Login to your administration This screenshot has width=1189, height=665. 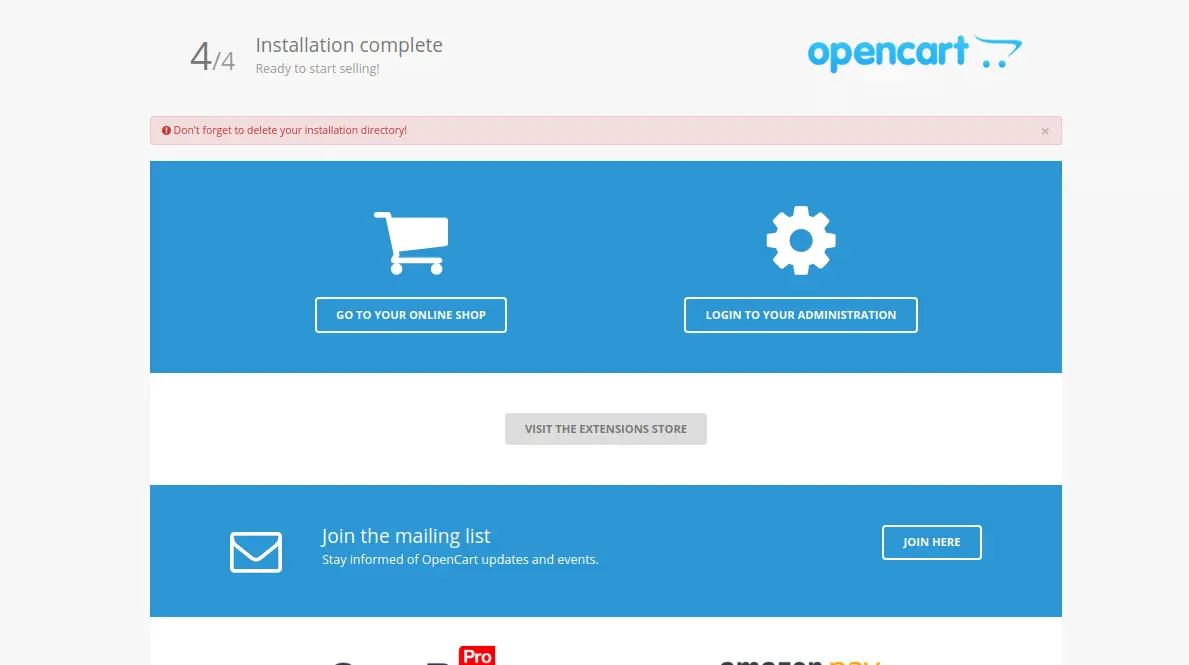tap(801, 315)
